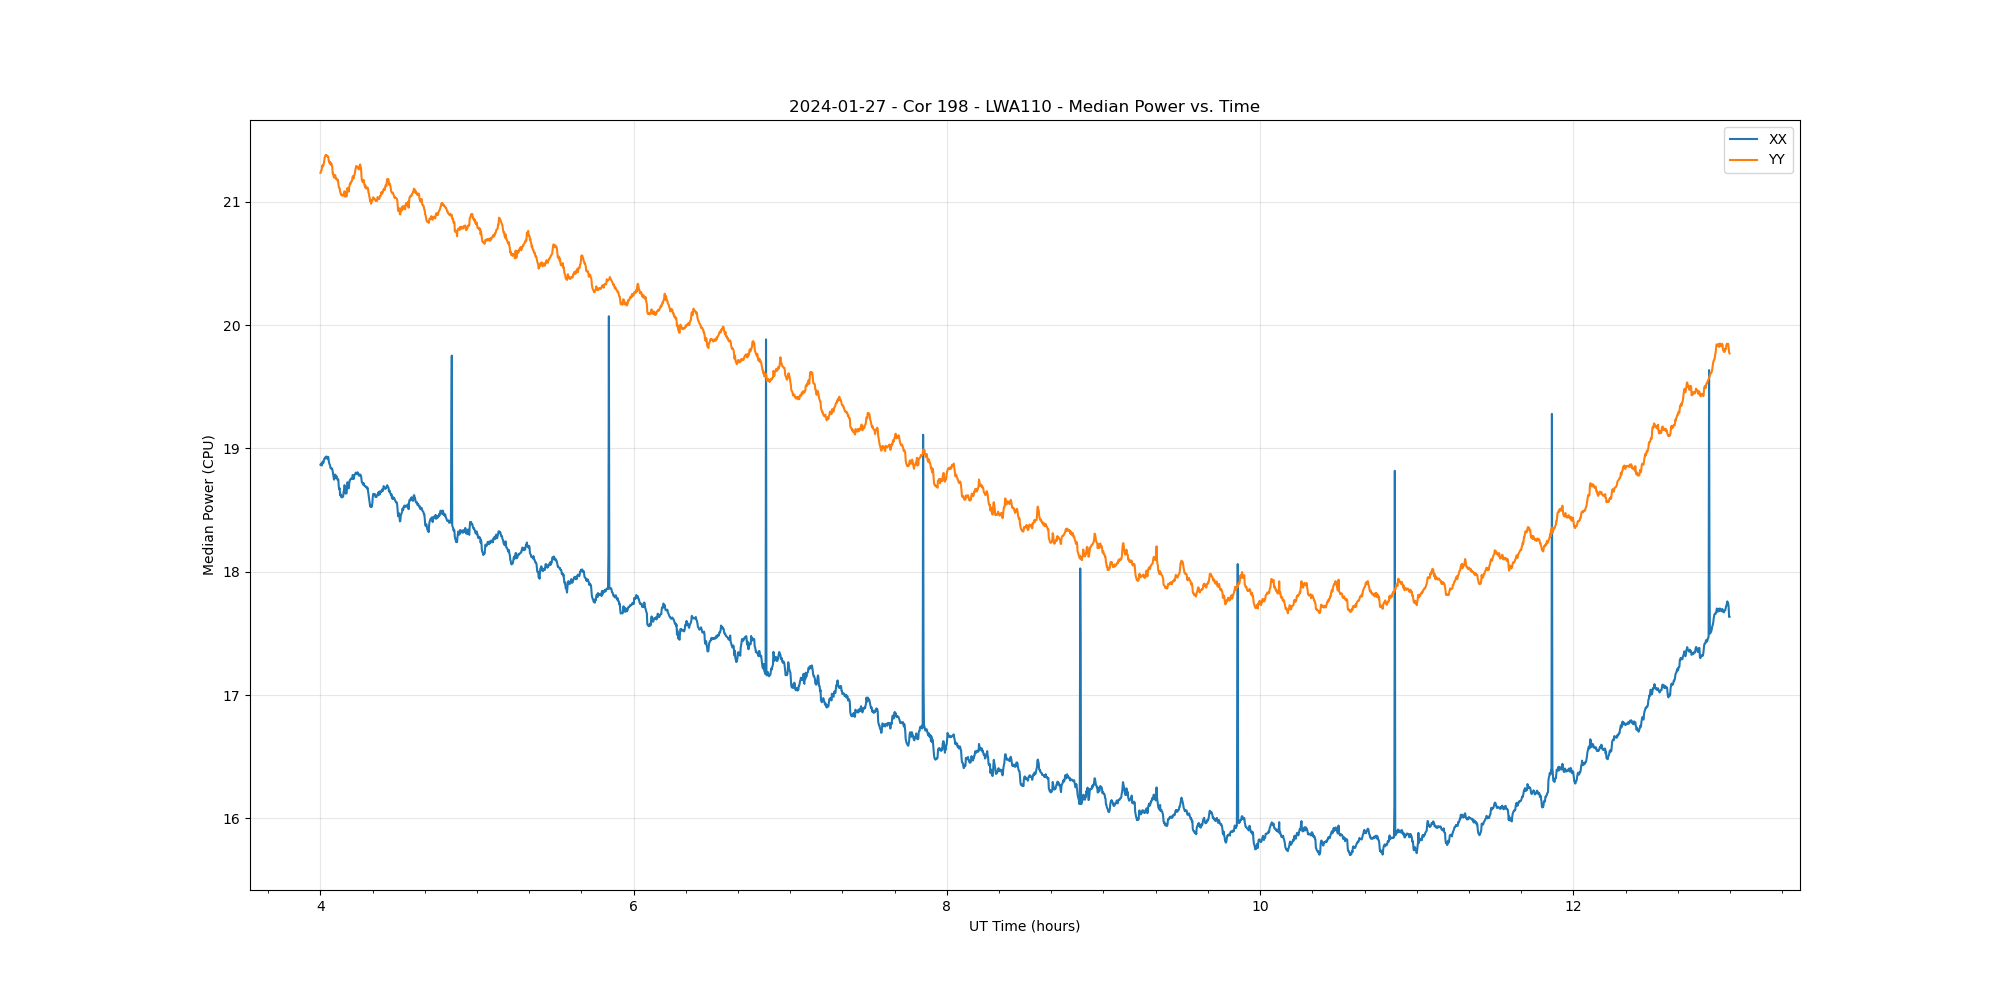Viewport: 2000px width, 1000px height.
Task: Select the XX legend text label
Action: point(1777,139)
